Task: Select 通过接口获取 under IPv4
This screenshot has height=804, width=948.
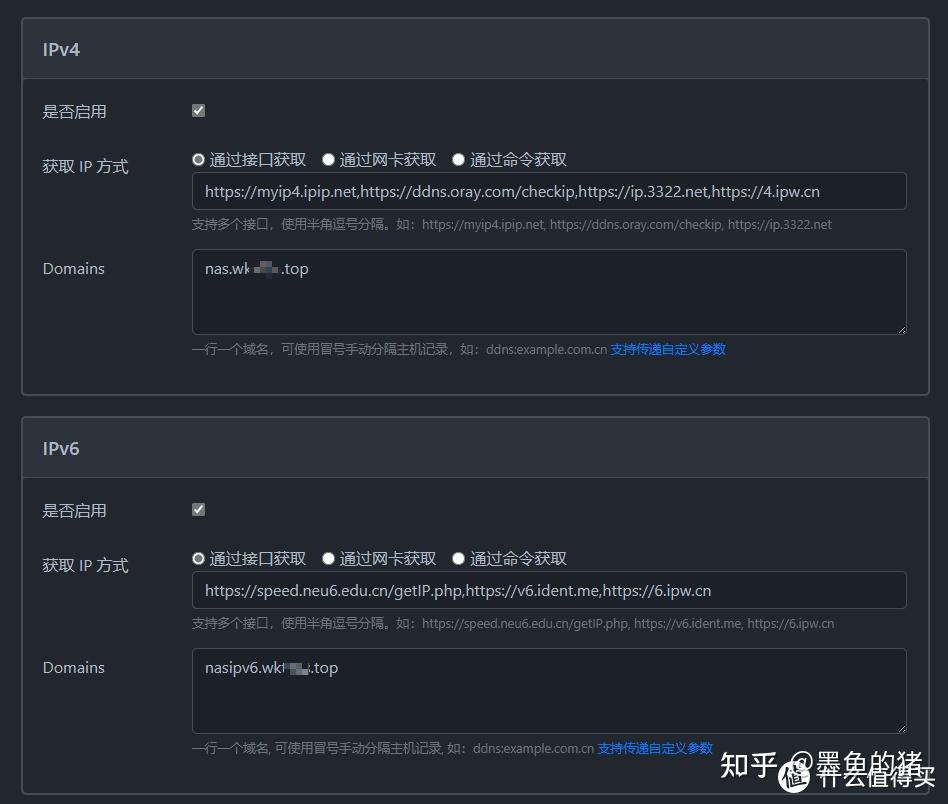Action: coord(198,159)
